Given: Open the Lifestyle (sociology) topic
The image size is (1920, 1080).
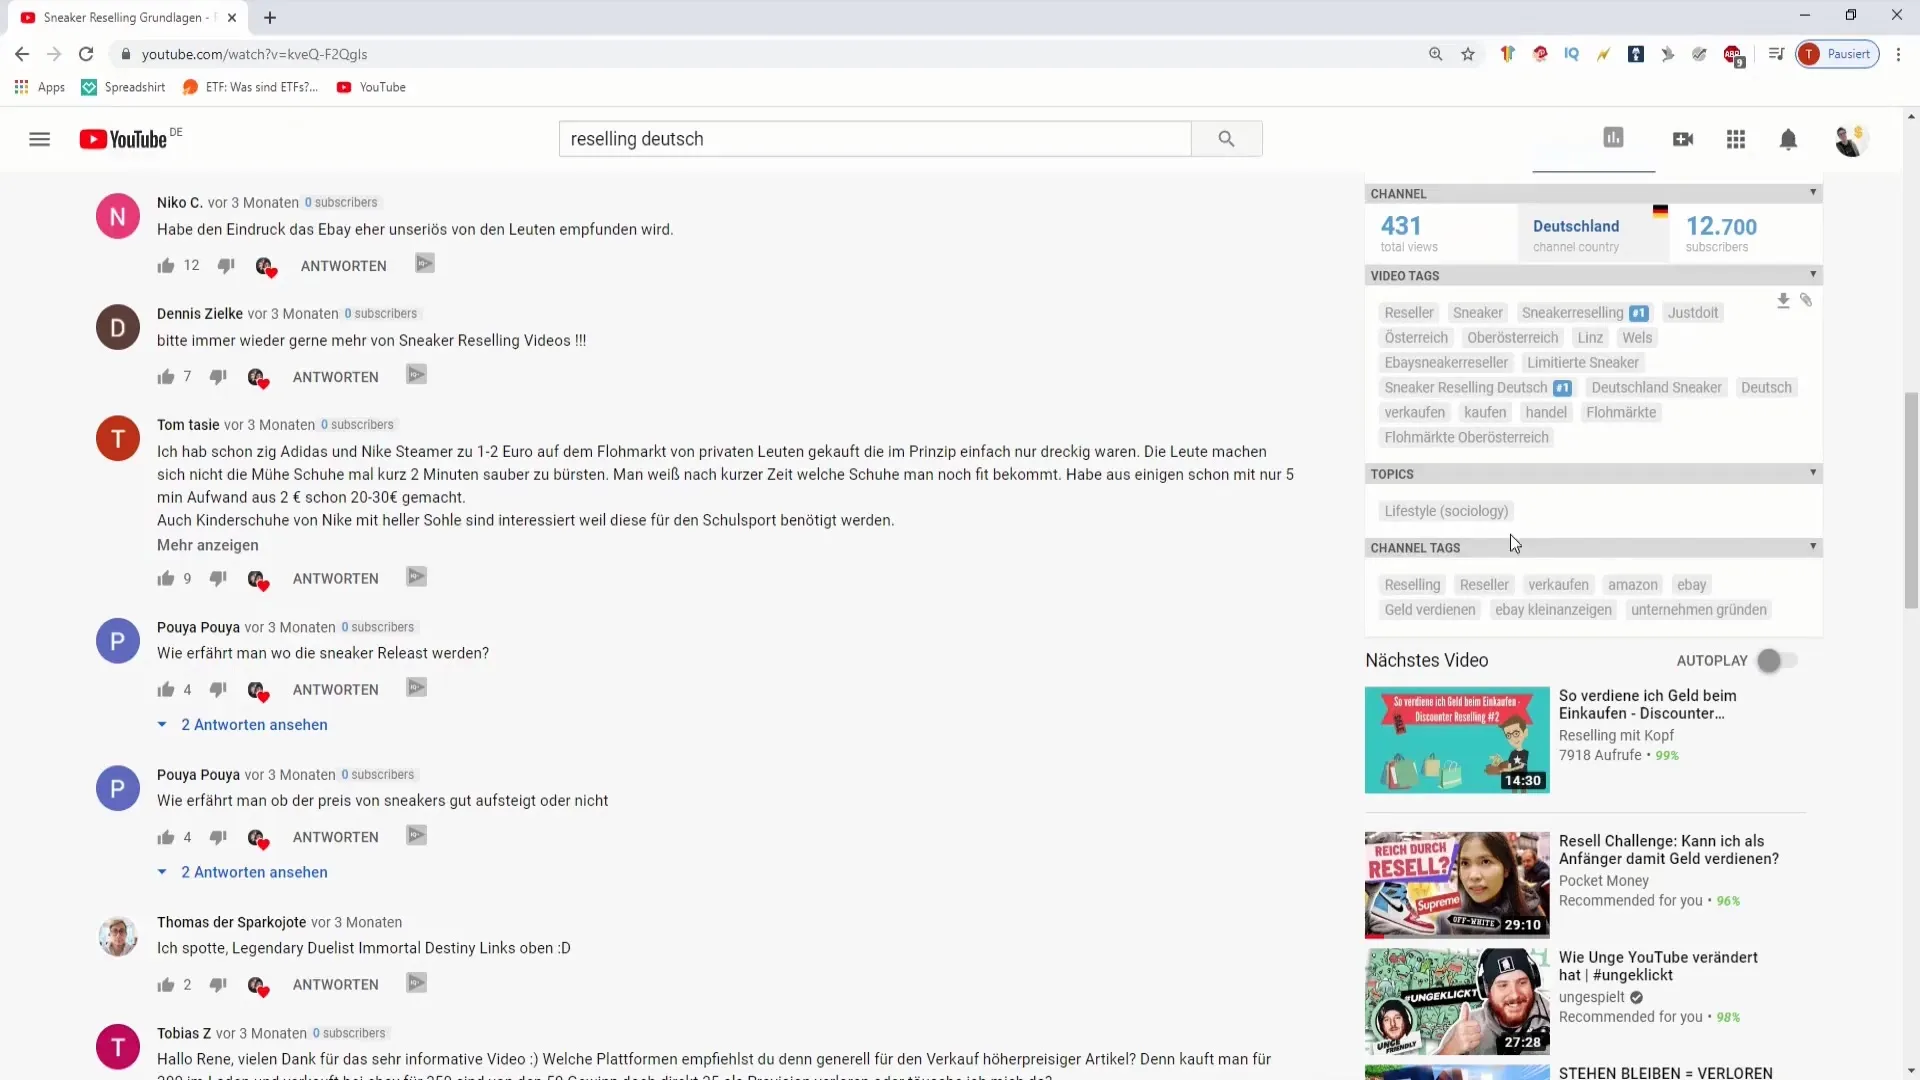Looking at the screenshot, I should 1446,511.
